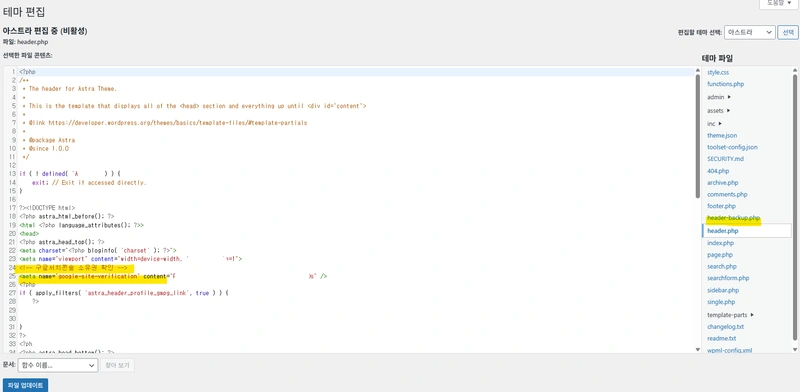800x392 pixels.
Task: Open SECURITY.md file
Action: coord(726,159)
